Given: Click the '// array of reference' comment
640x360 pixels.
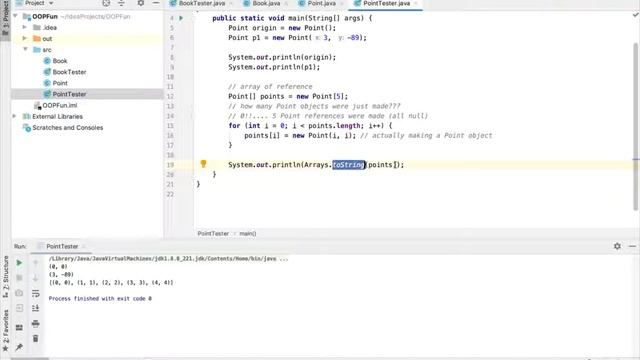Looking at the screenshot, I should click(270, 87).
